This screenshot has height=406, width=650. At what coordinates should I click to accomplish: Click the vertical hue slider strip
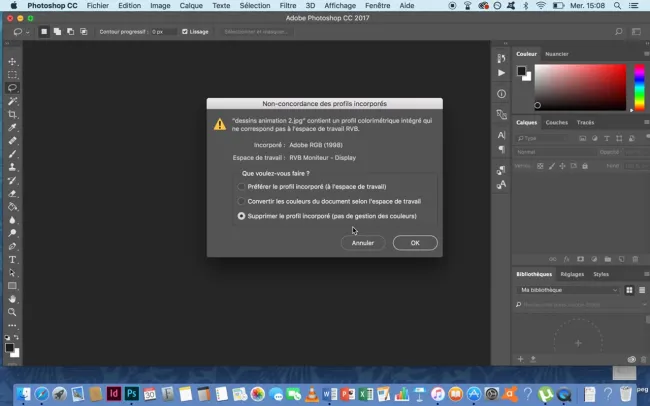pyautogui.click(x=640, y=87)
